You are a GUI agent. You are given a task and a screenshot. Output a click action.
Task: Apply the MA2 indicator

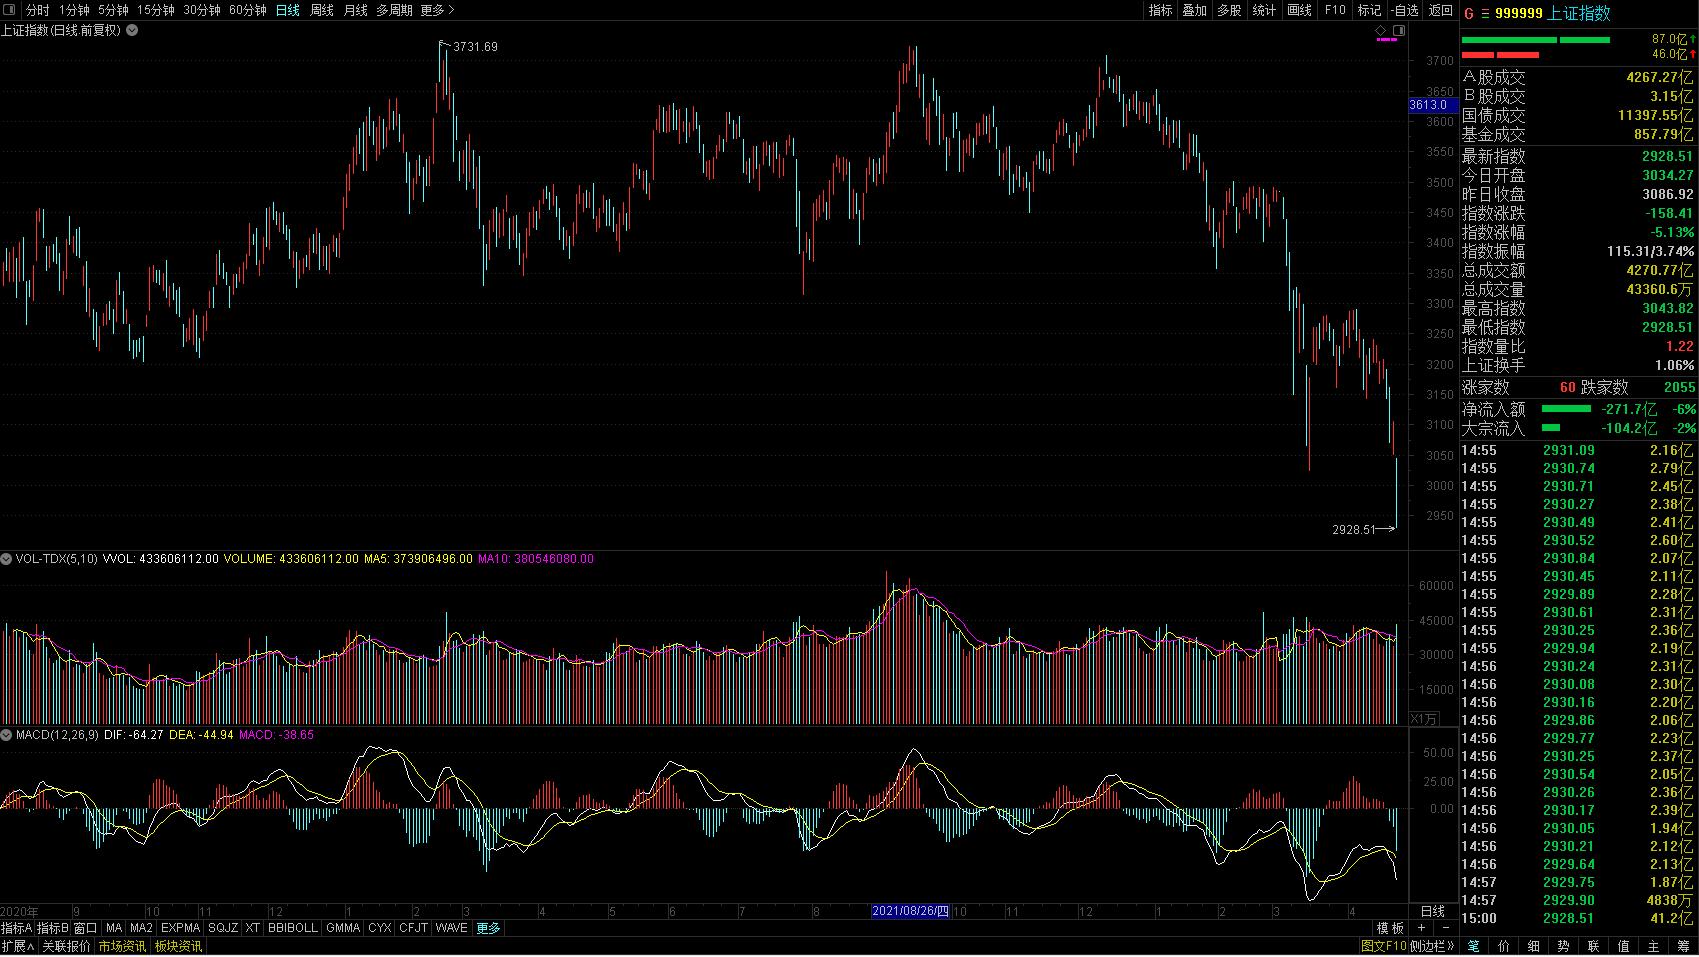[141, 928]
